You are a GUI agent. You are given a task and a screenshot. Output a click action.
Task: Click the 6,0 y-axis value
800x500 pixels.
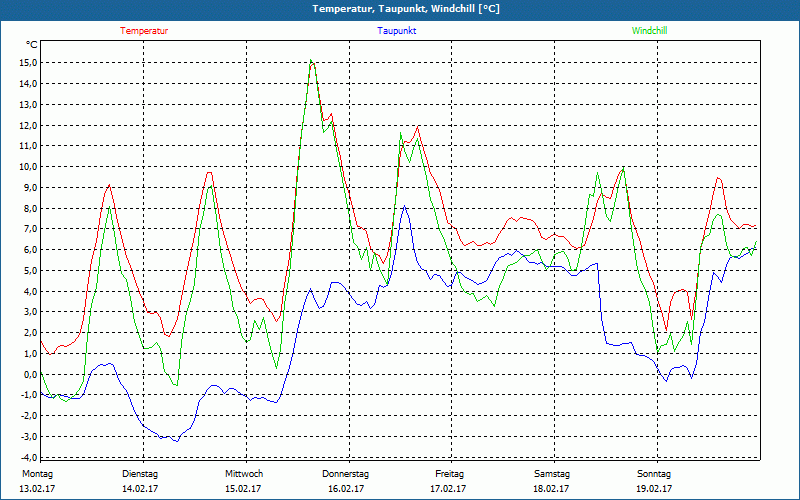(31, 250)
